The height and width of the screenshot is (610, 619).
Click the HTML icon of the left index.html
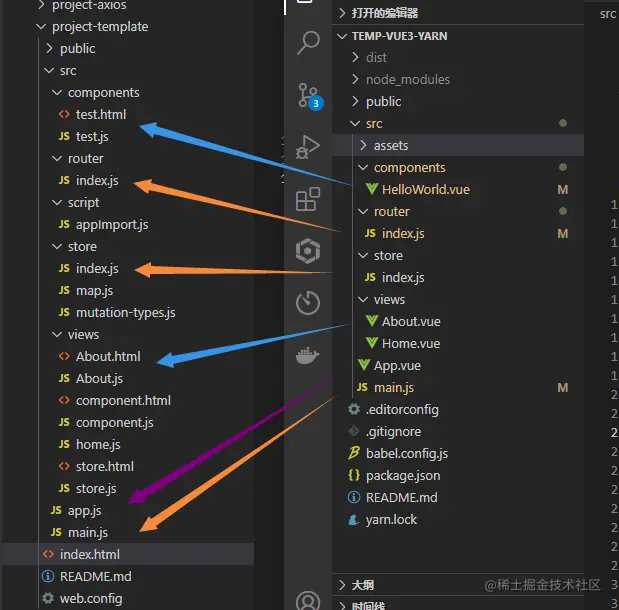click(x=48, y=554)
